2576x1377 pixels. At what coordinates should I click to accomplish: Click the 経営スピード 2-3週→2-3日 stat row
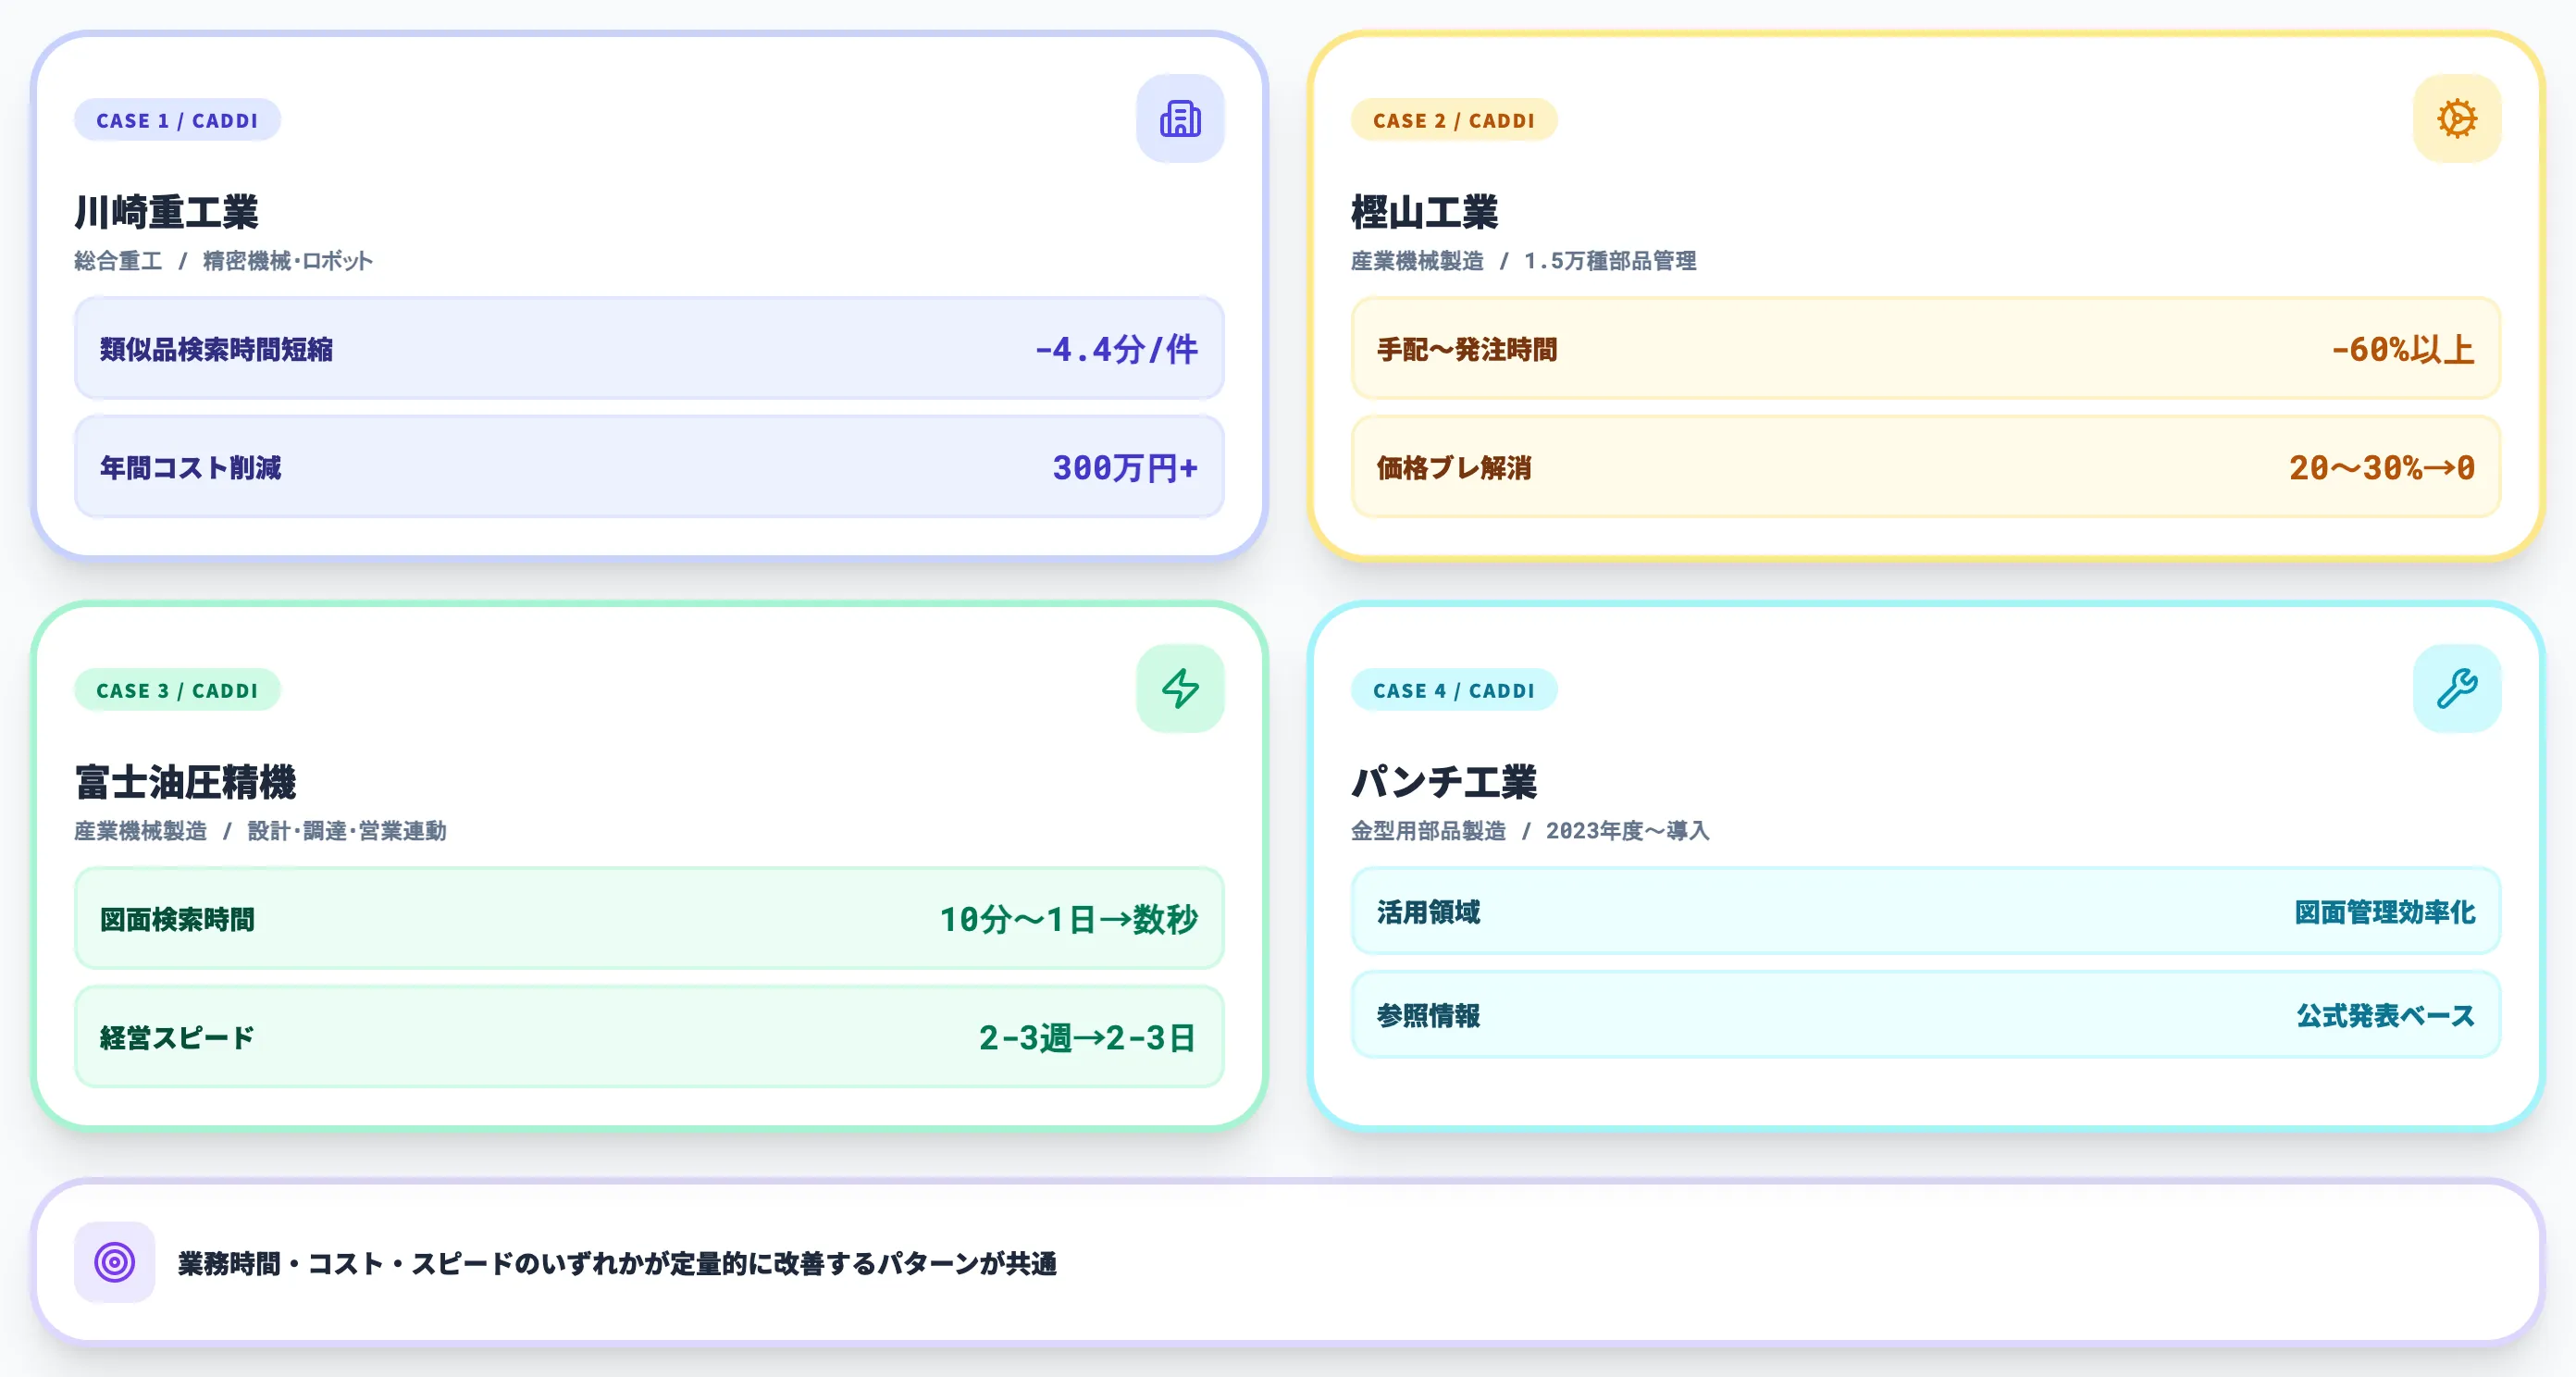click(x=648, y=1037)
